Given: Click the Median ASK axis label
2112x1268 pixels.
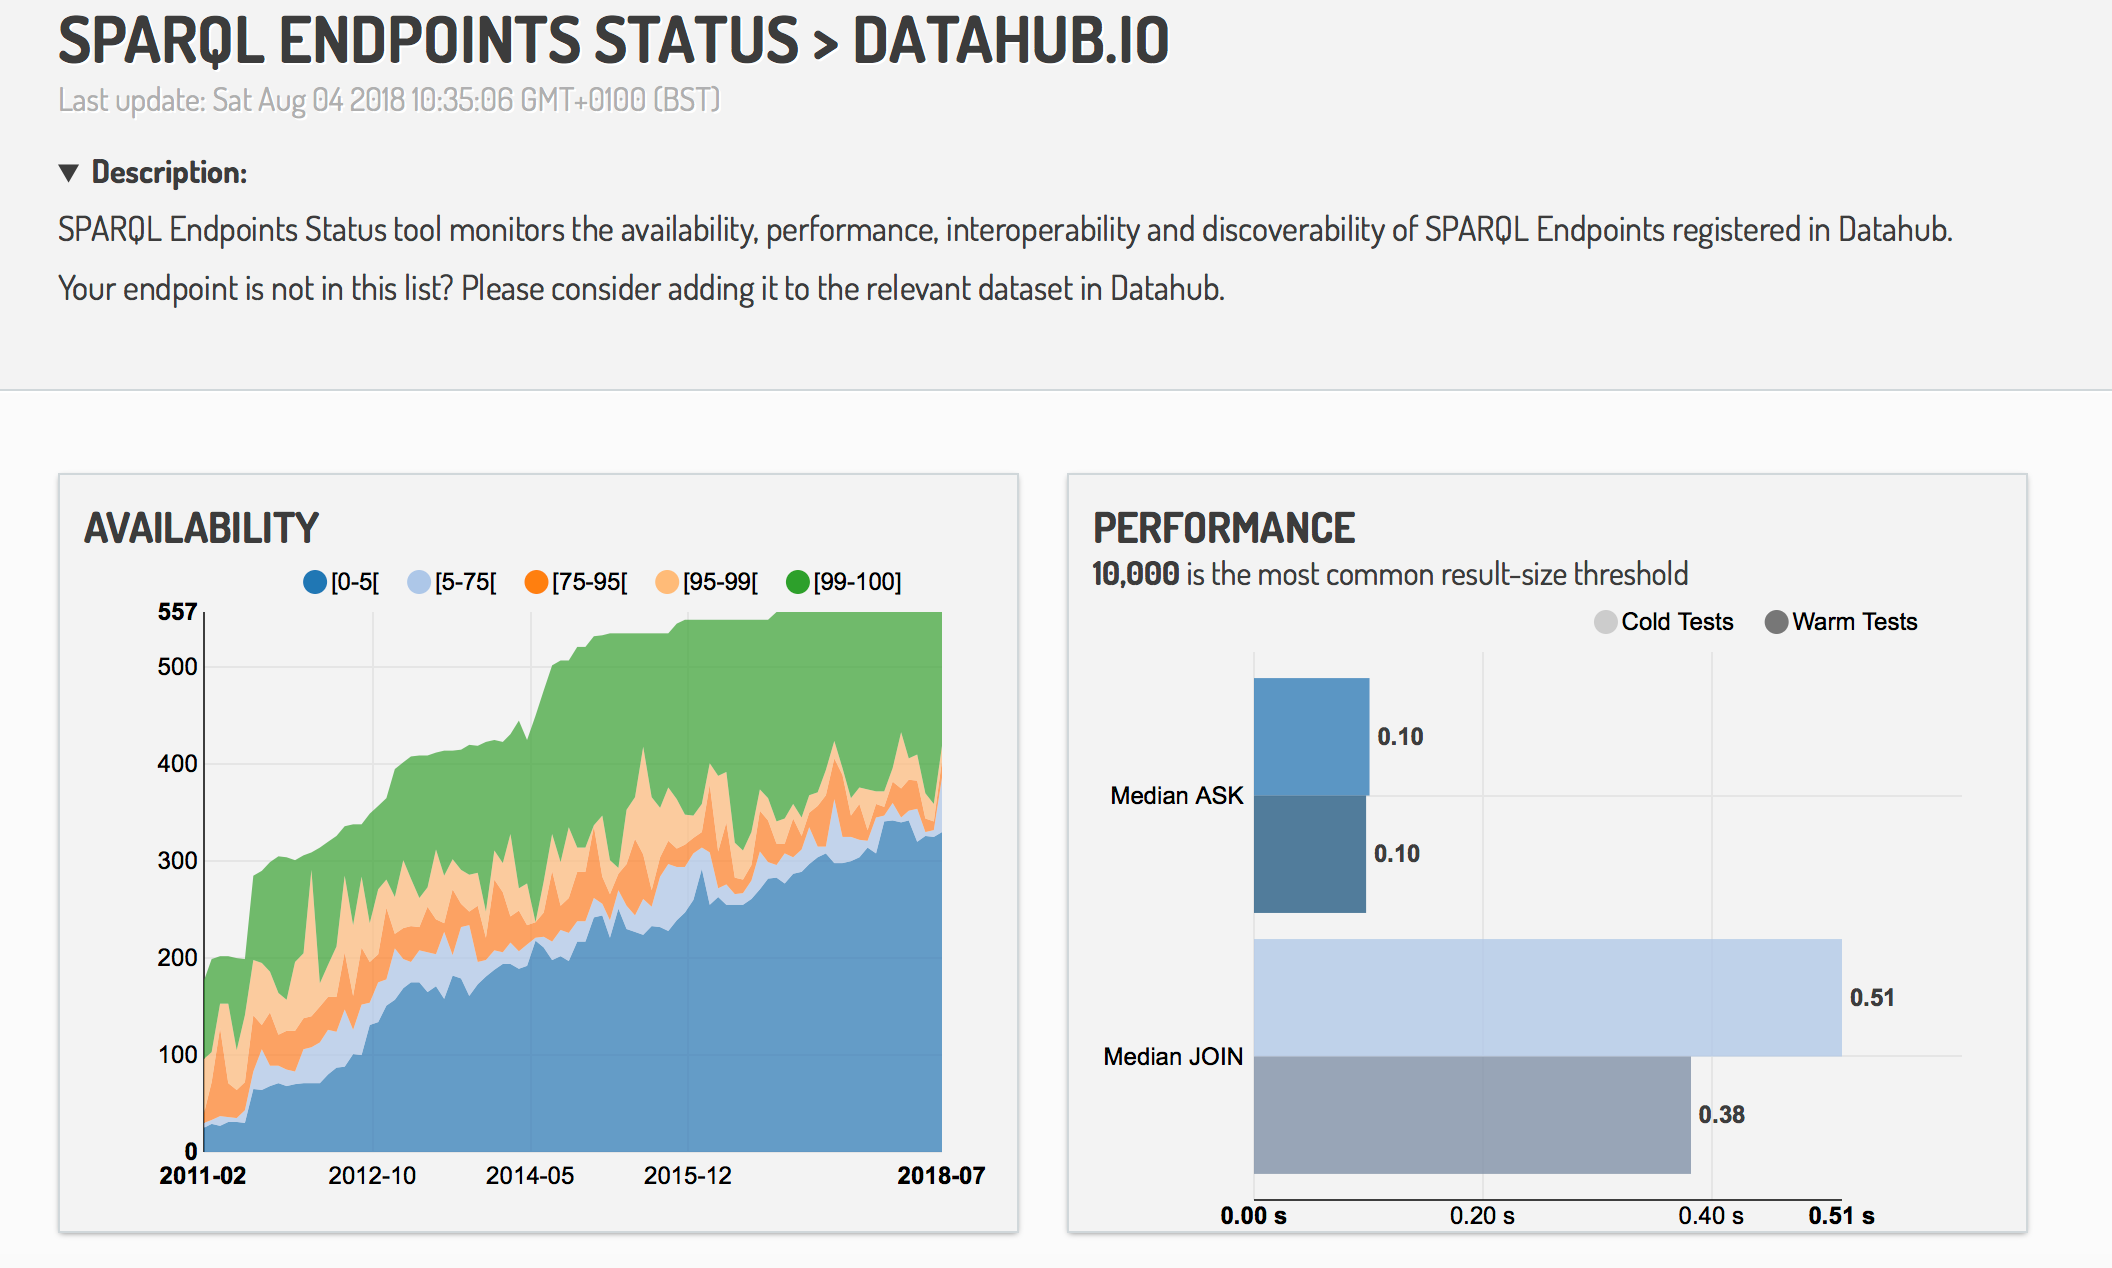Looking at the screenshot, I should pyautogui.click(x=1177, y=796).
